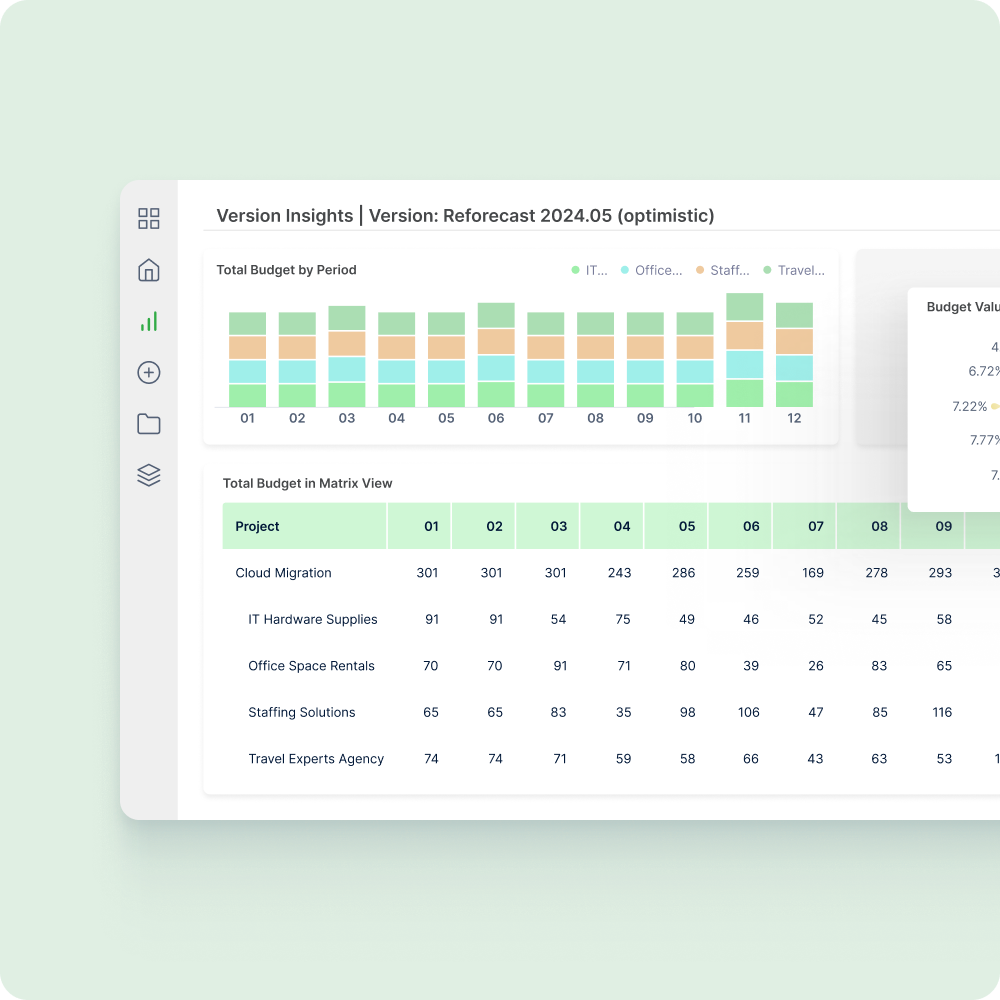Select the Office Space Rentals row
Viewport: 1000px width, 1000px height.
pos(311,666)
